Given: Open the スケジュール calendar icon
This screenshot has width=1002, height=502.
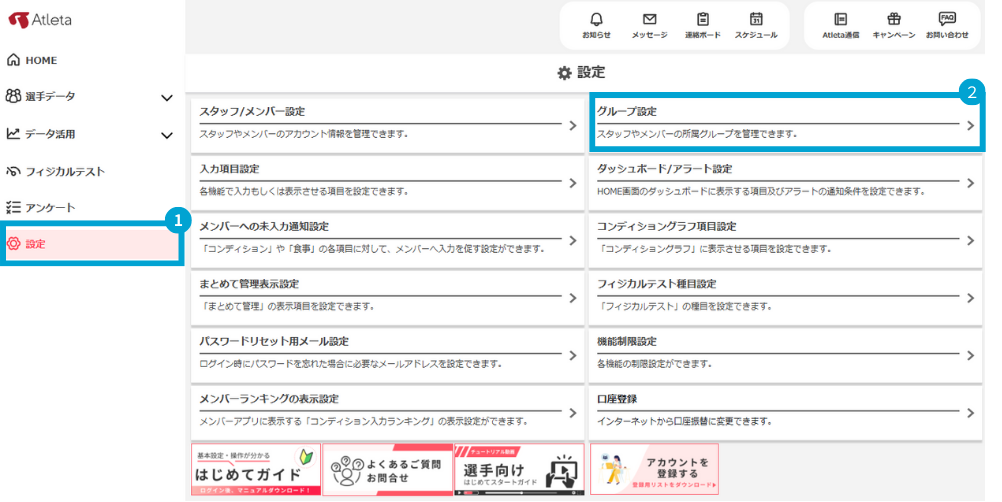Looking at the screenshot, I should (755, 25).
